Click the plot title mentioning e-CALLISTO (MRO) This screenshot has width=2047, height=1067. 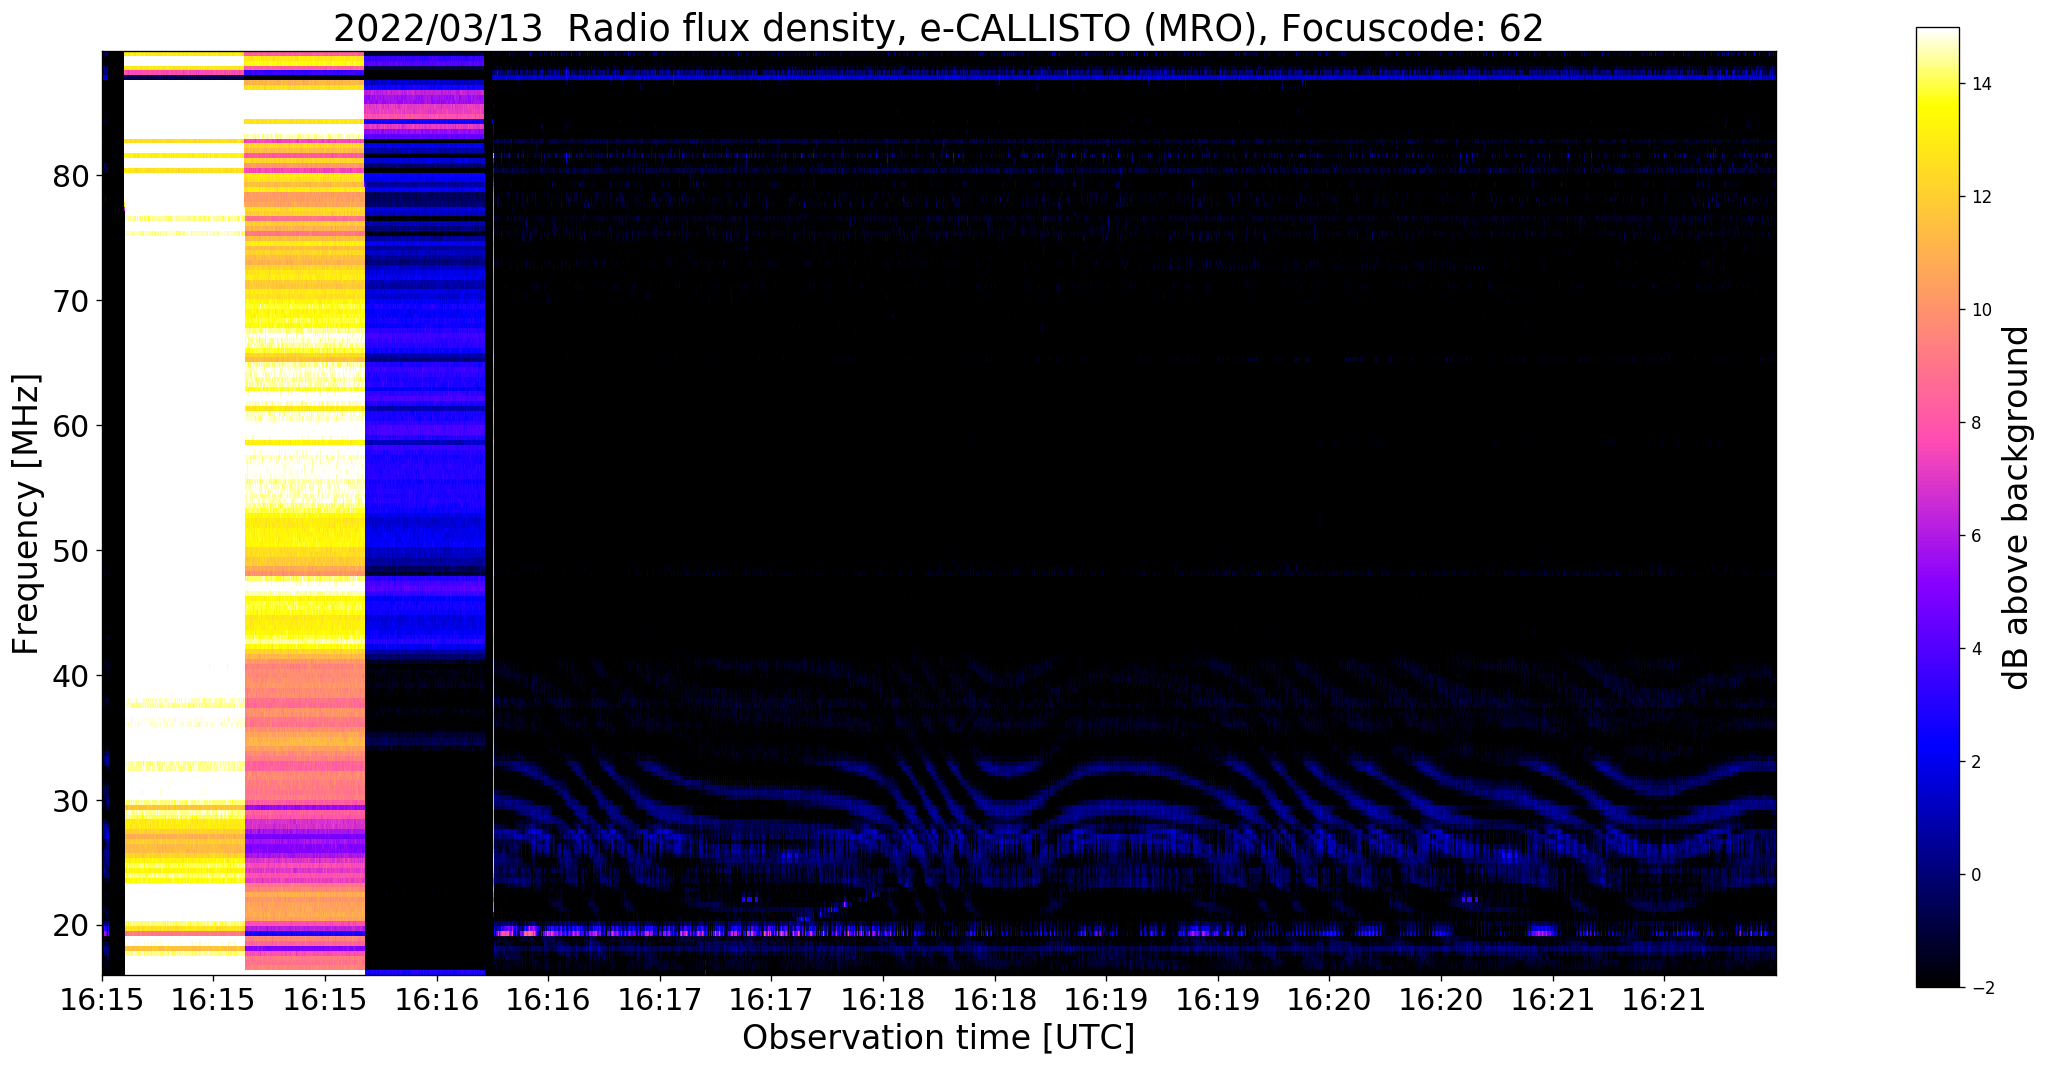pos(938,28)
